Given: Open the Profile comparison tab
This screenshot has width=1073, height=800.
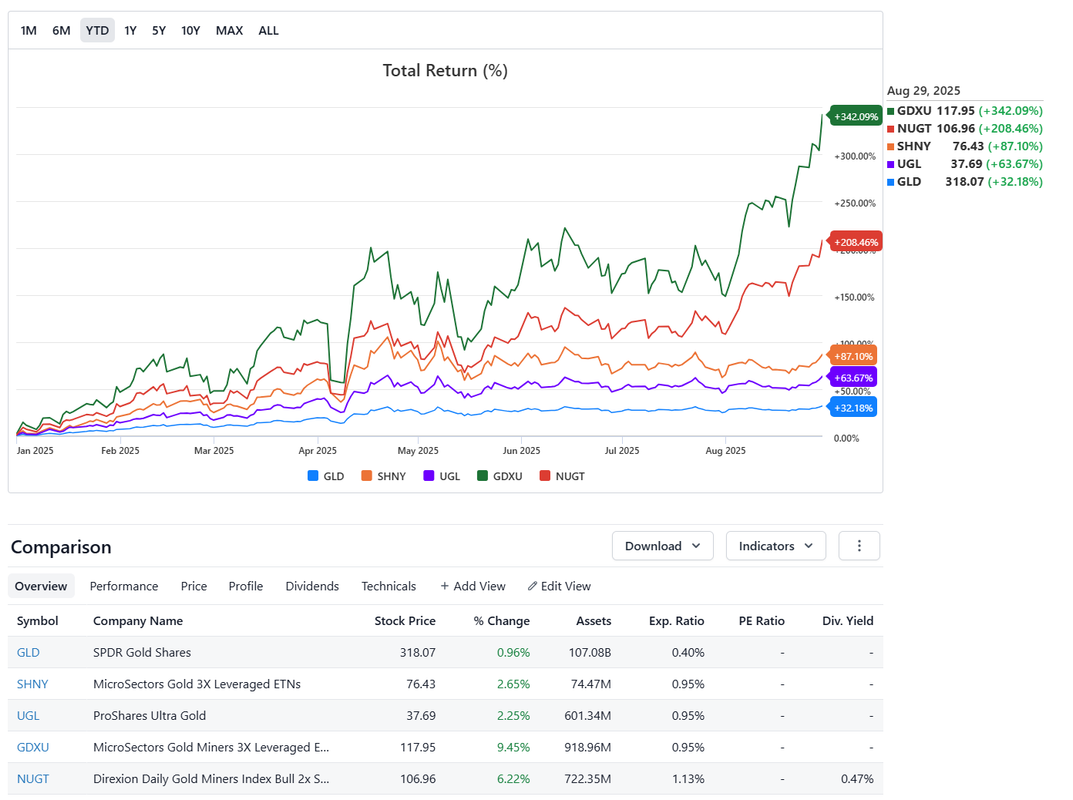Looking at the screenshot, I should click(246, 586).
